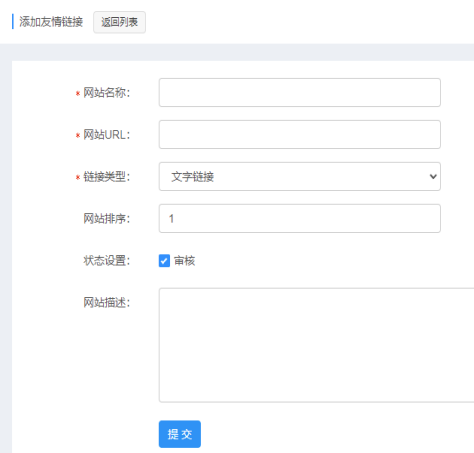Select the 网站排序 field containing 1
The width and height of the screenshot is (474, 453).
300,219
